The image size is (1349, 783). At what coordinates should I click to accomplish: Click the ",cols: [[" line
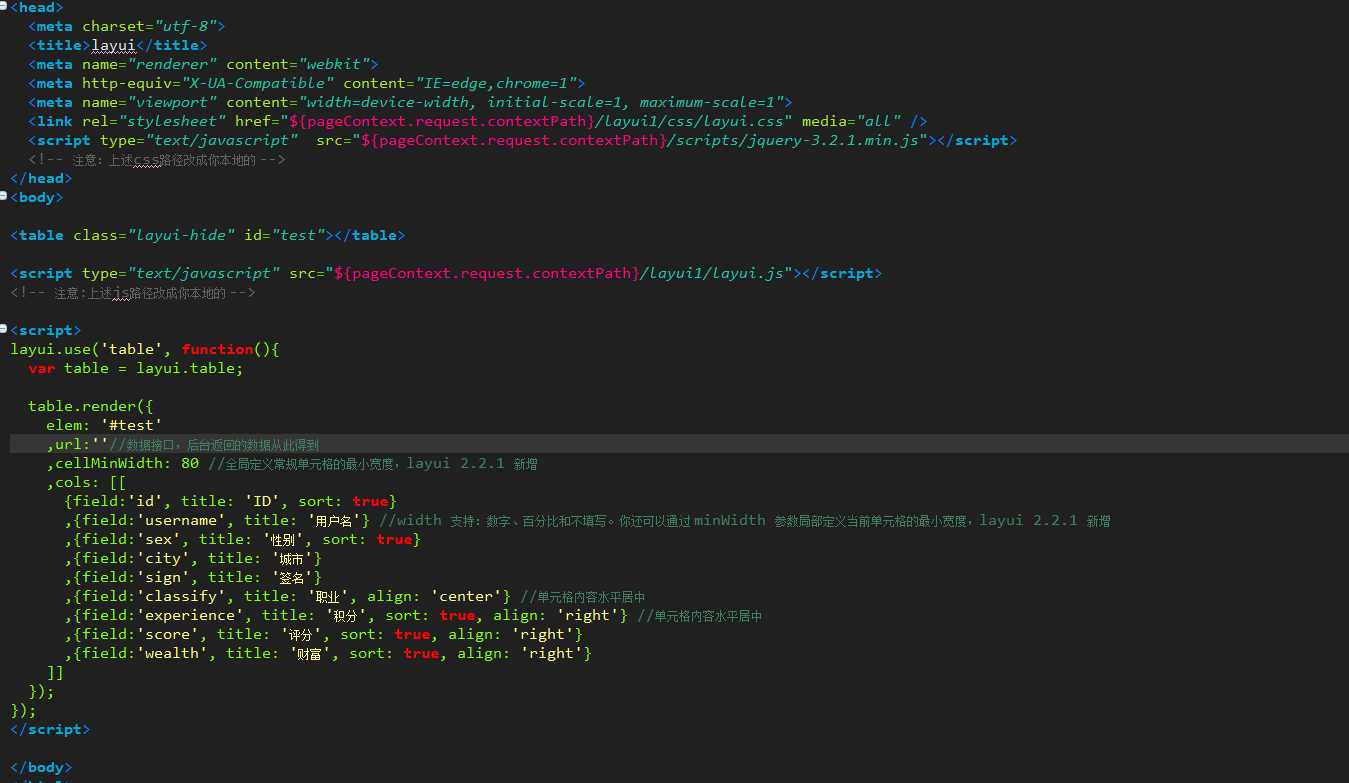(85, 482)
